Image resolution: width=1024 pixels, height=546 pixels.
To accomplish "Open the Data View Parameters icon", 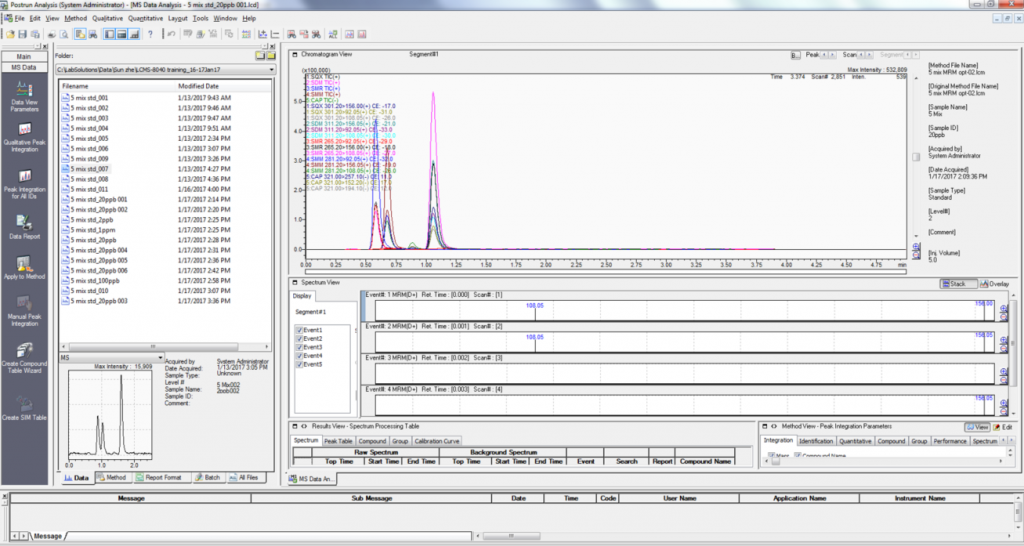I will coord(24,87).
